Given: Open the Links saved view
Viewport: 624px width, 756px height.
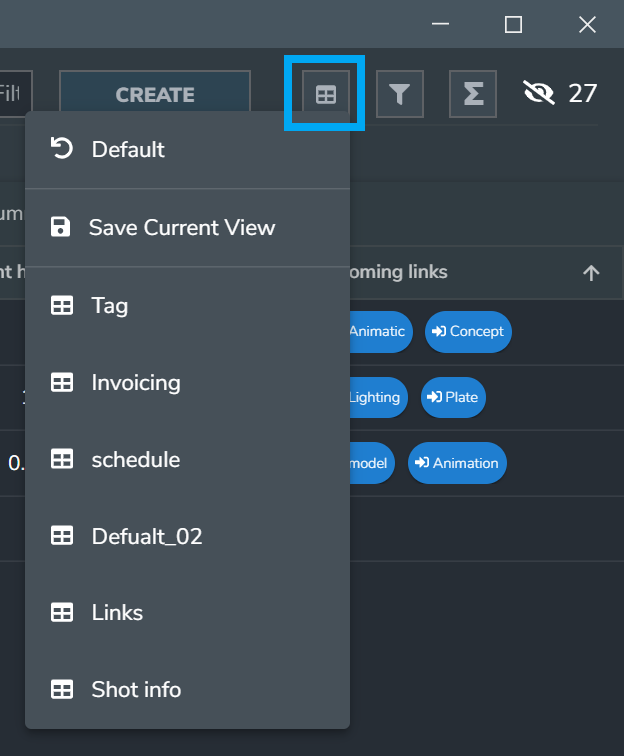Looking at the screenshot, I should [117, 613].
